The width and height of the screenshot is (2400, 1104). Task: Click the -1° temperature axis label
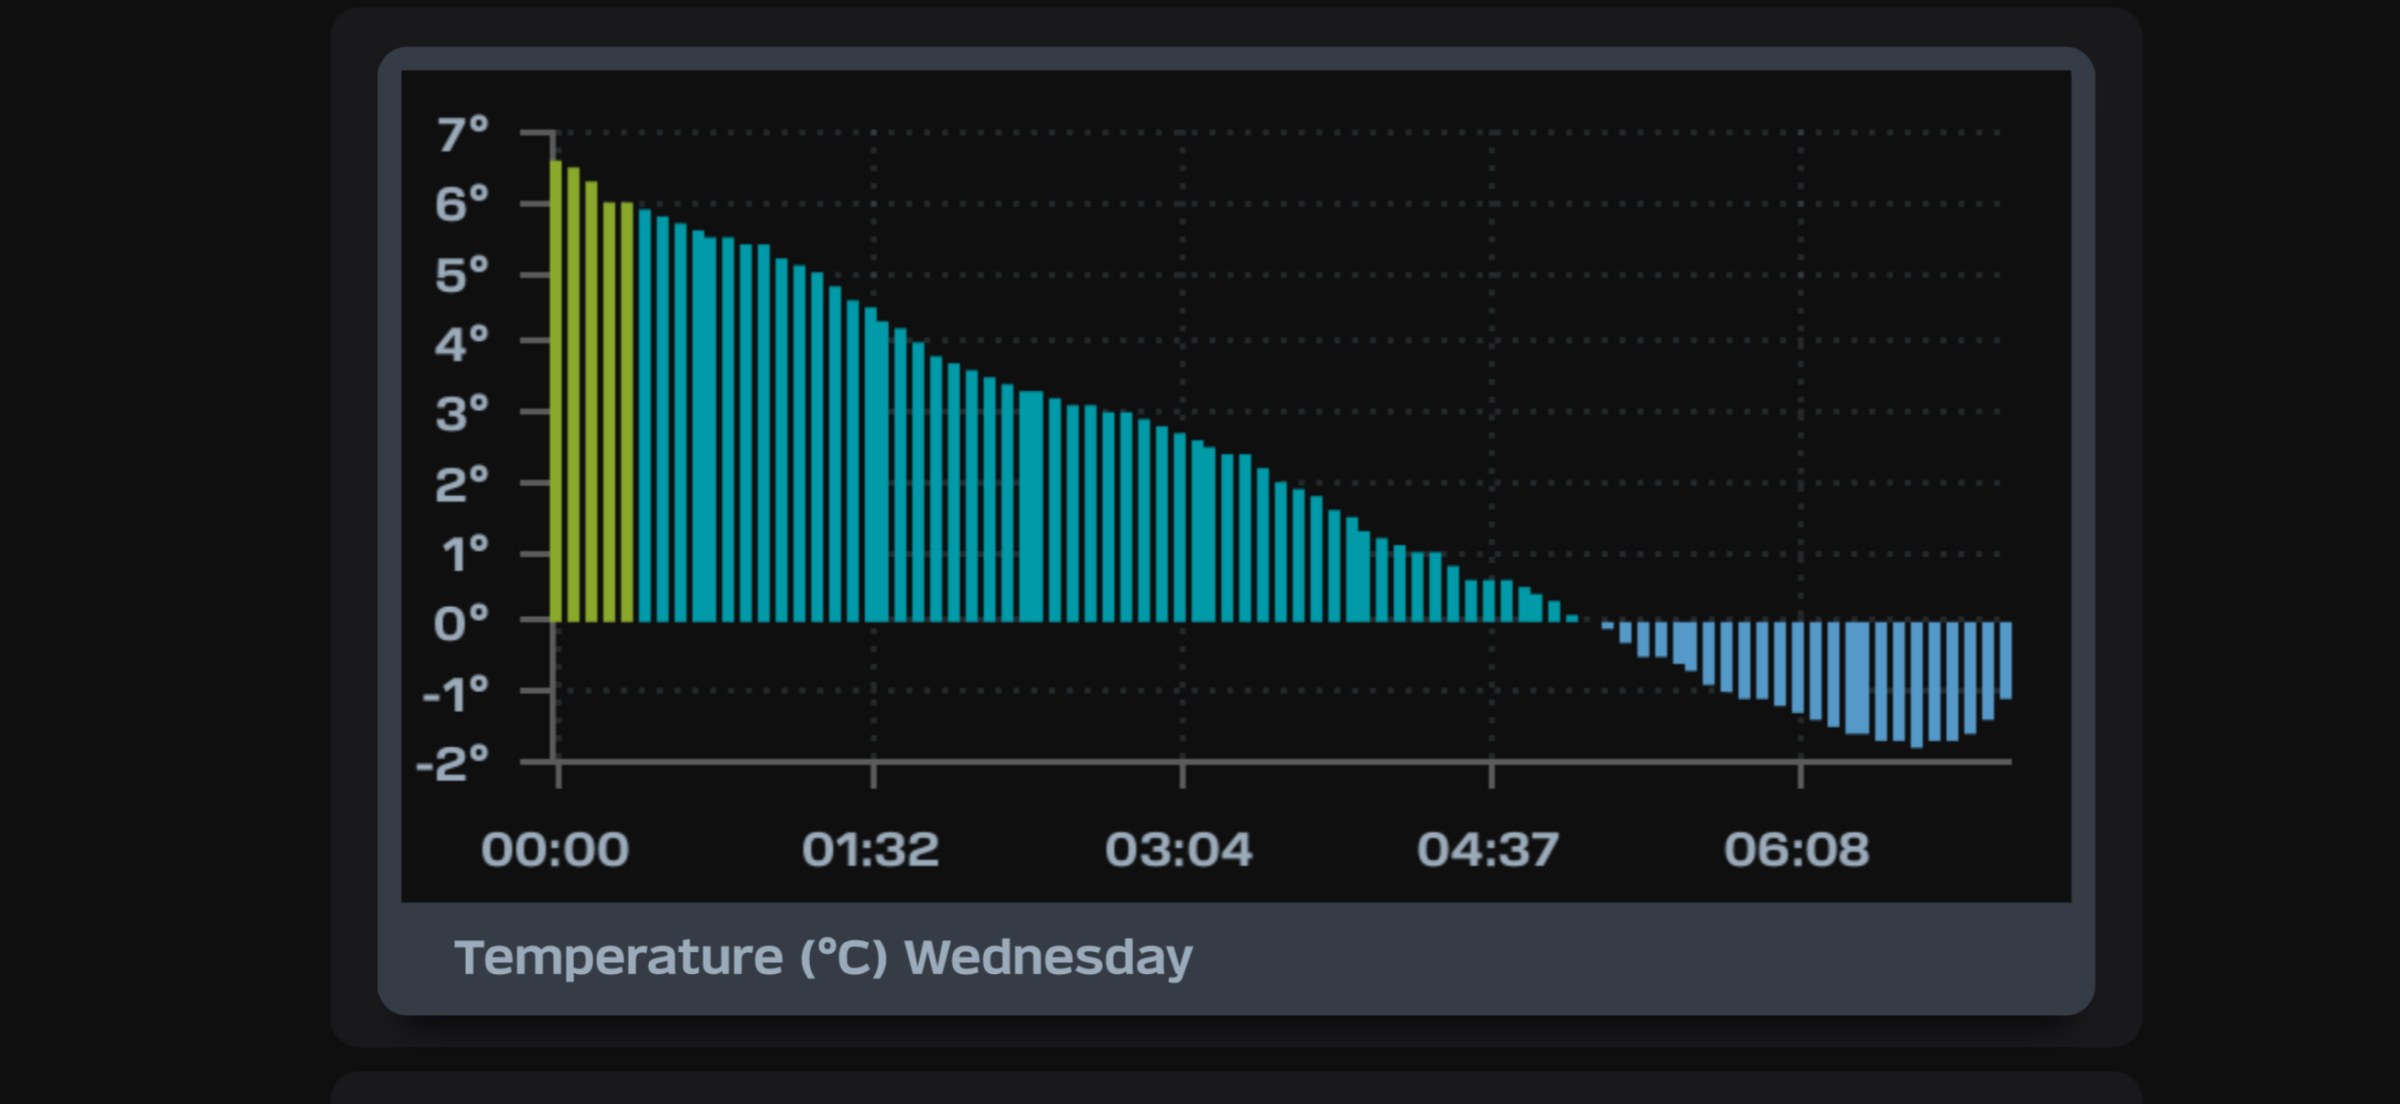pos(455,693)
